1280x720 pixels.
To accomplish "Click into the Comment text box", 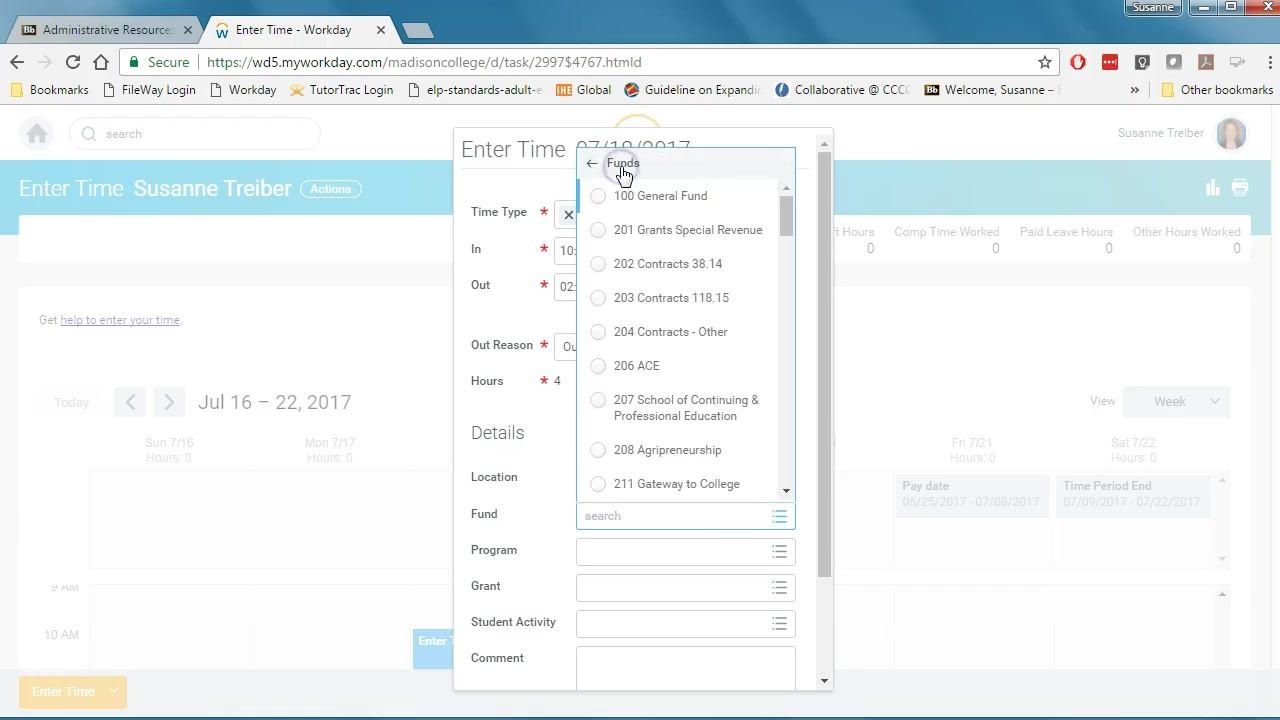I will click(686, 668).
